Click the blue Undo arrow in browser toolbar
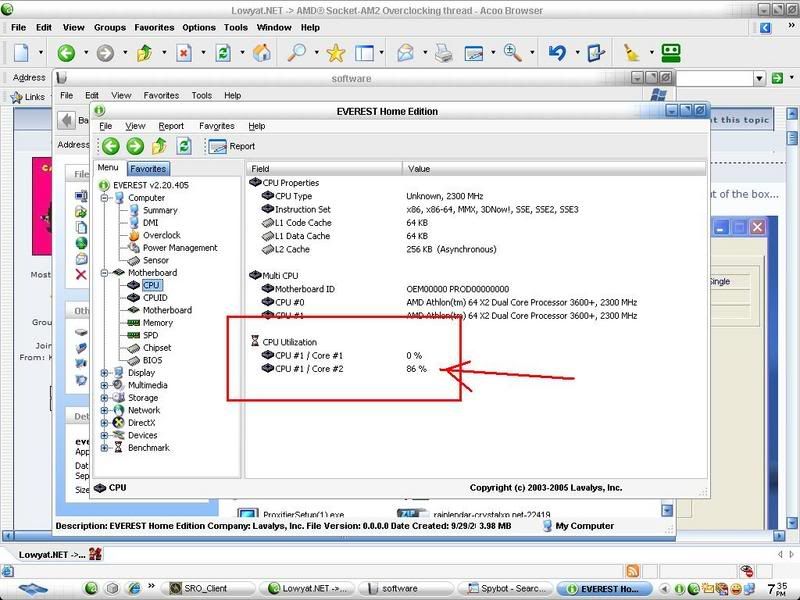 click(557, 52)
